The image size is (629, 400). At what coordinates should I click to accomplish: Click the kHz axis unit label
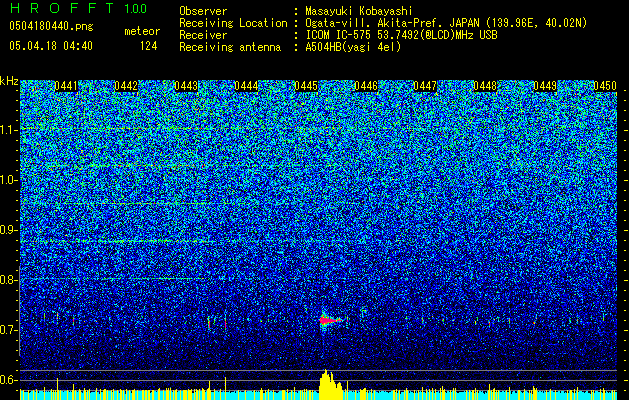[x=9, y=81]
